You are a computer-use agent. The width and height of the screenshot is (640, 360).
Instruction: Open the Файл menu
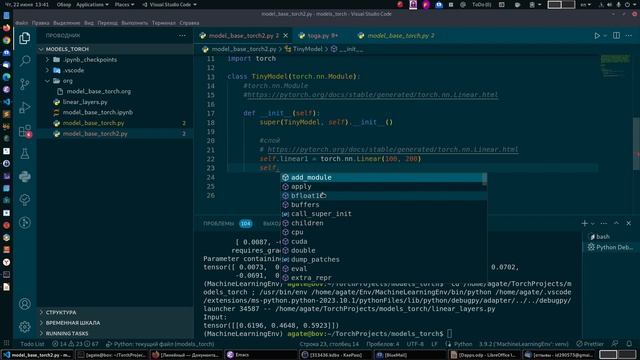tap(22, 23)
